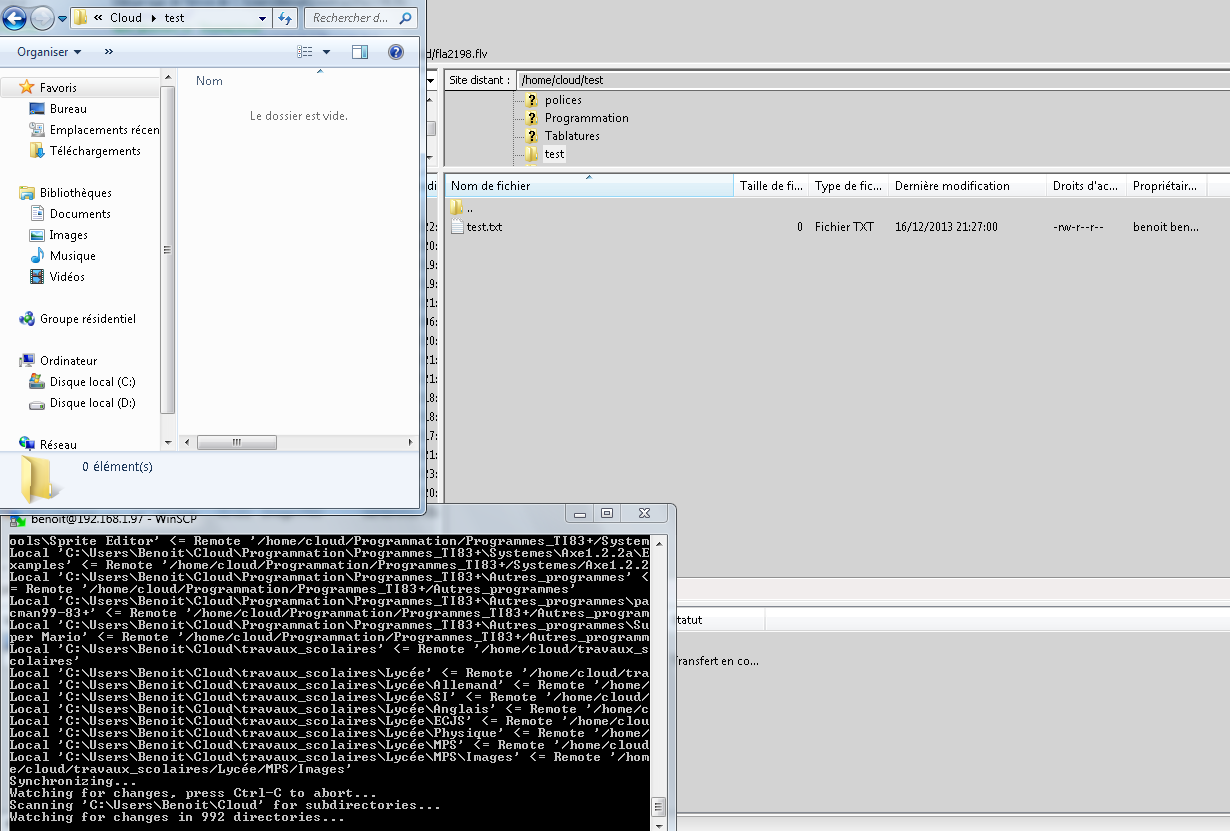Image resolution: width=1230 pixels, height=831 pixels.
Task: Select Bibliothèques in the navigation pane
Action: [76, 193]
